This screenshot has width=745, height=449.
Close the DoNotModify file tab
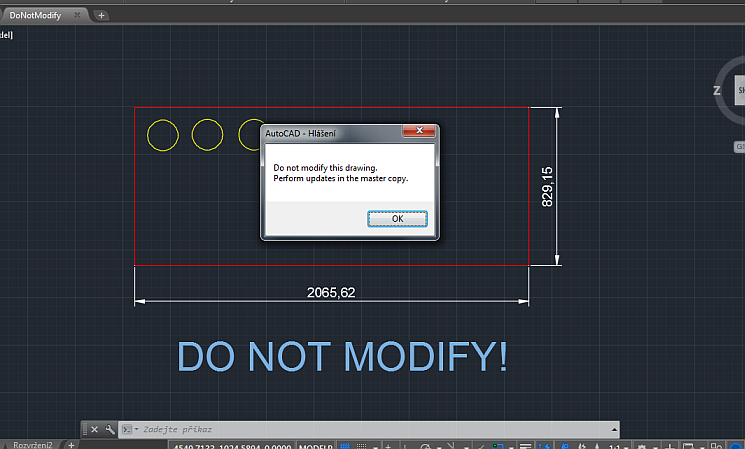pos(78,15)
